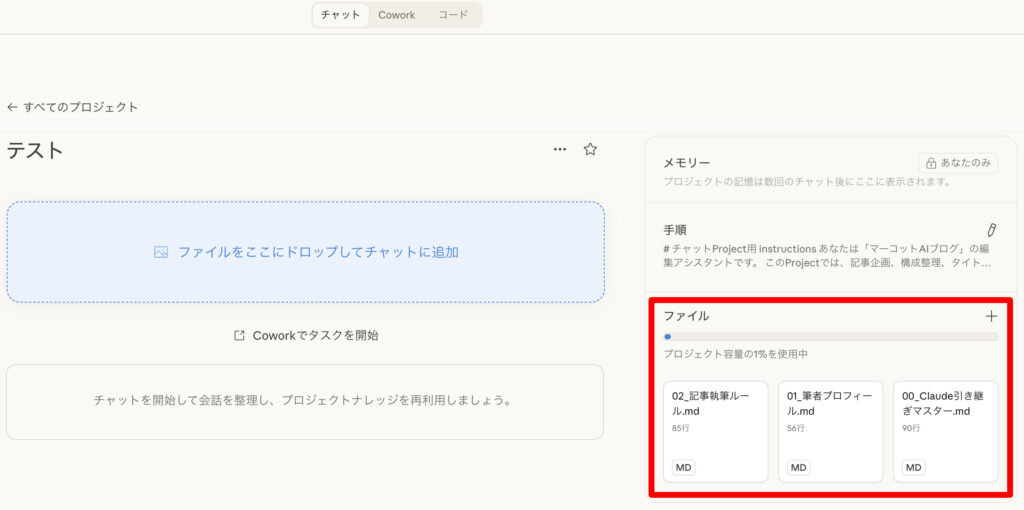
Task: Click the あなたのみ visibility button
Action: (x=958, y=163)
